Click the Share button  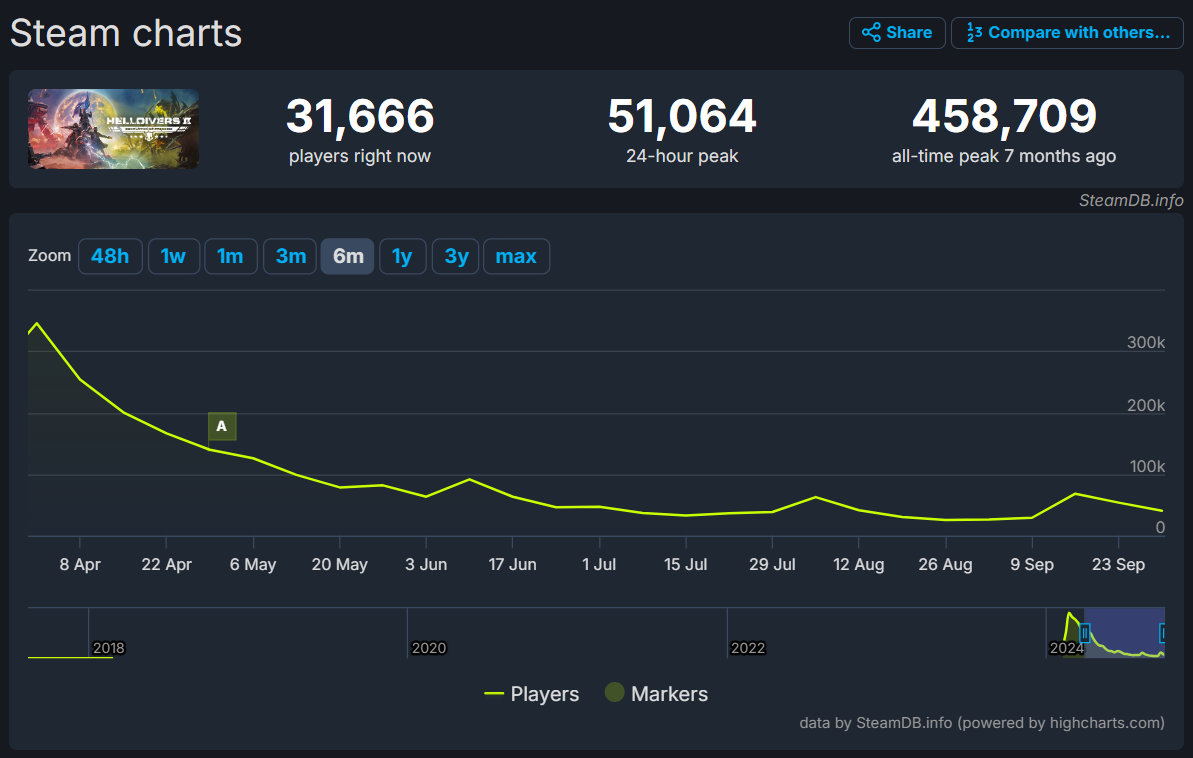897,33
